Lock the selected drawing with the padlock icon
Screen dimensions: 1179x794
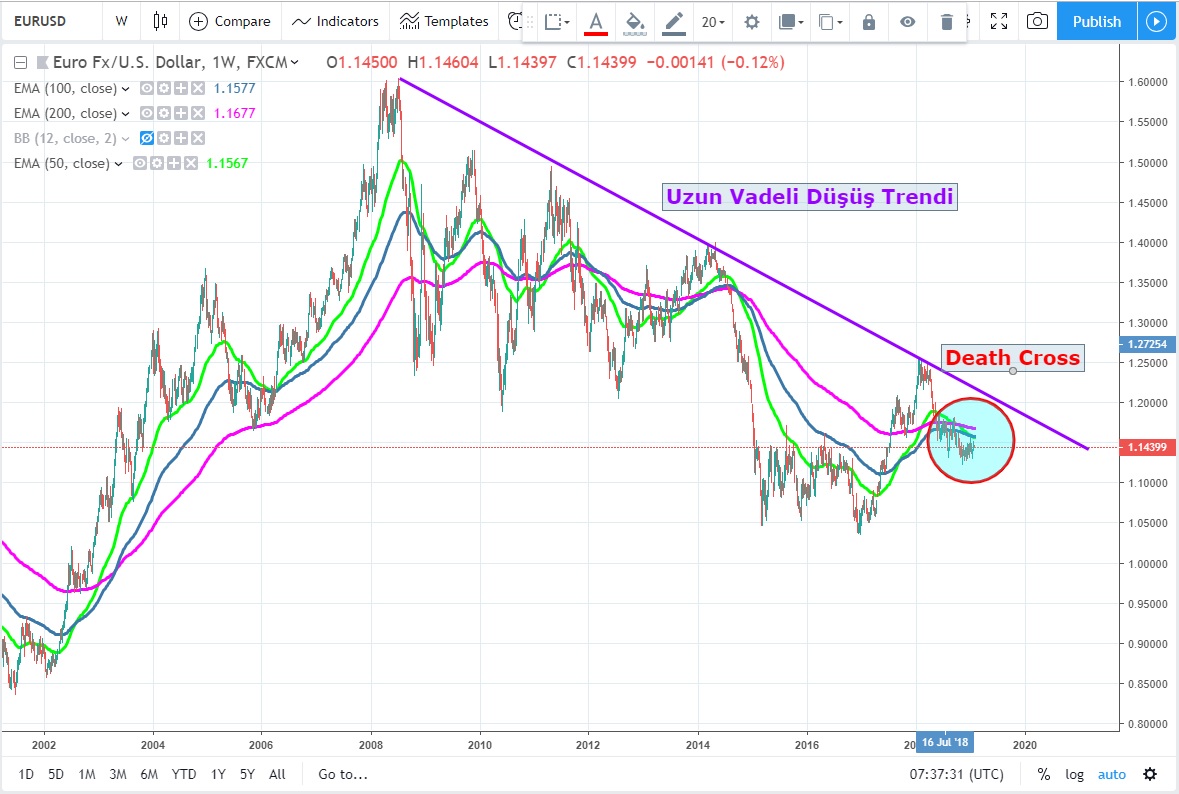coord(868,22)
